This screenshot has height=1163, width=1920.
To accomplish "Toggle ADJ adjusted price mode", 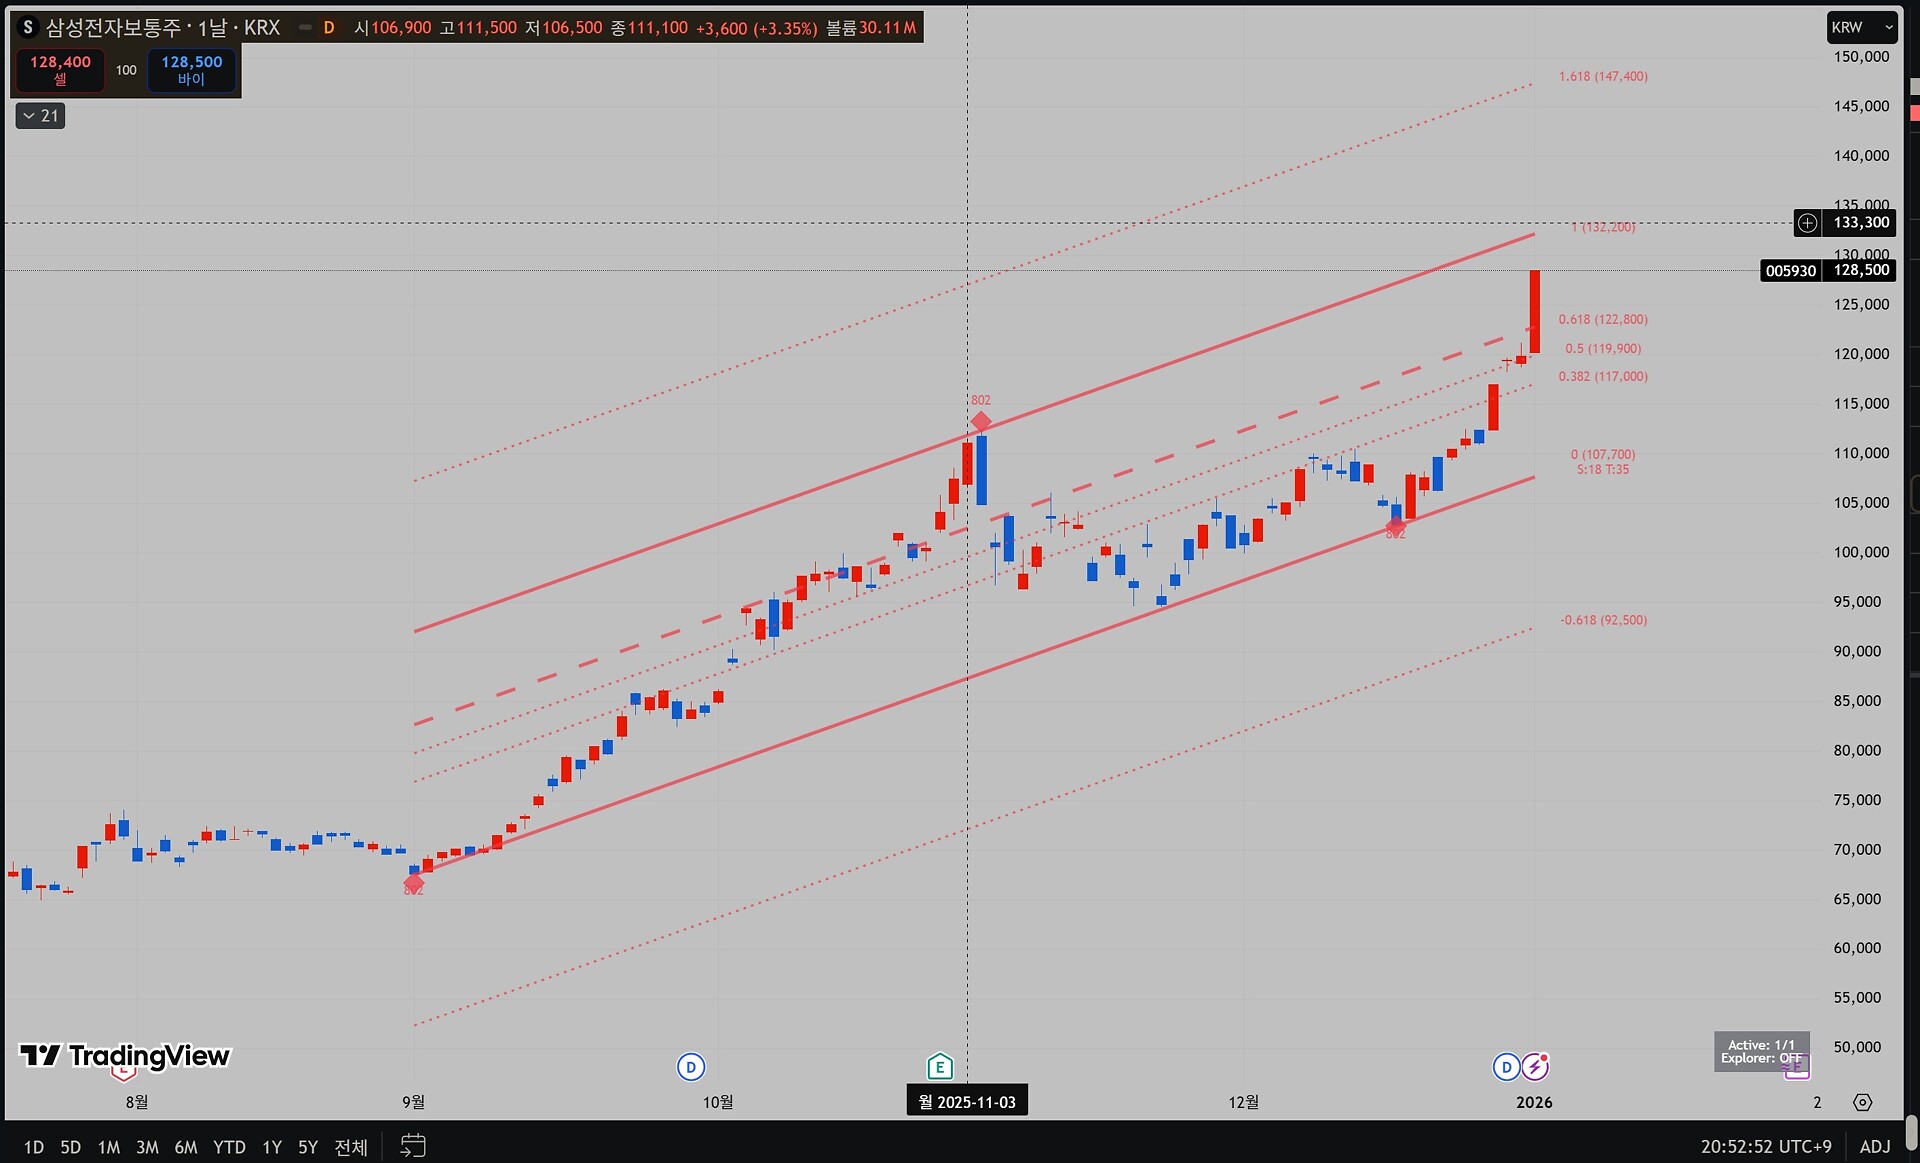I will [1875, 1146].
